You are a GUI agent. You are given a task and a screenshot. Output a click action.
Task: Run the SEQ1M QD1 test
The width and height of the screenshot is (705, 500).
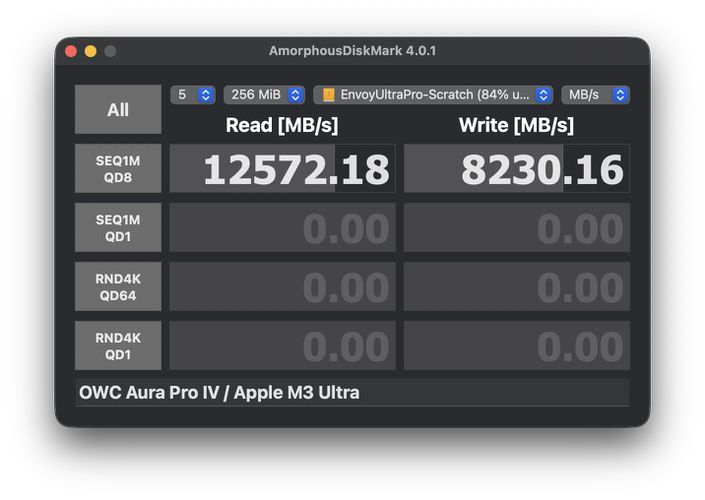[118, 228]
